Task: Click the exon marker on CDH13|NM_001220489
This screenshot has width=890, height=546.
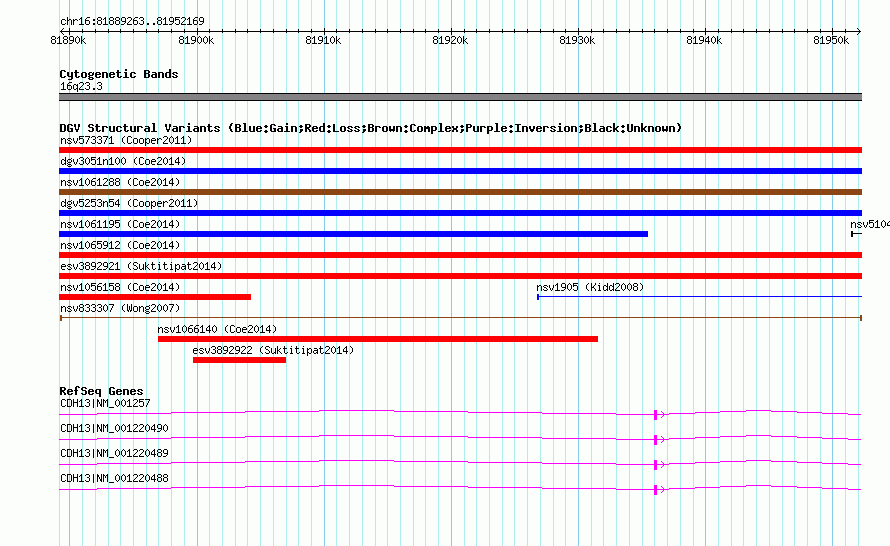Action: coord(656,465)
